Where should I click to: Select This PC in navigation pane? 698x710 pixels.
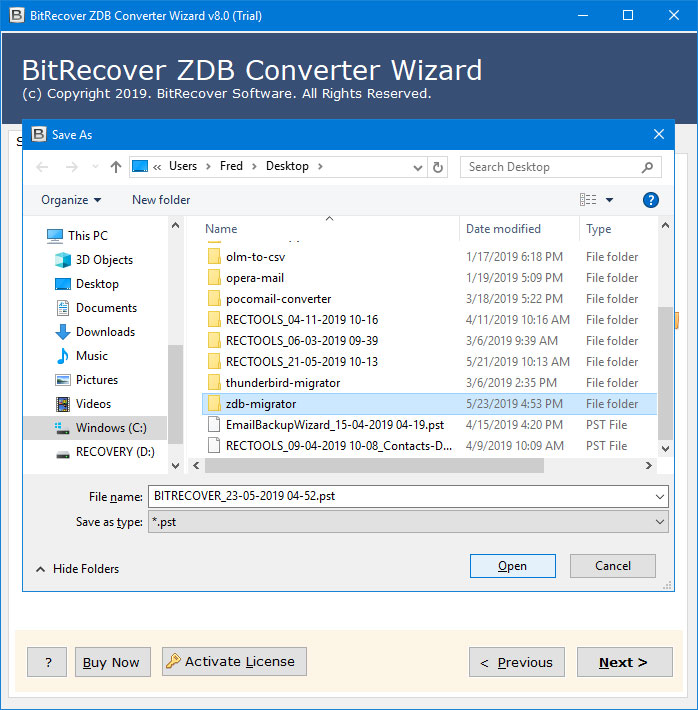(x=88, y=235)
